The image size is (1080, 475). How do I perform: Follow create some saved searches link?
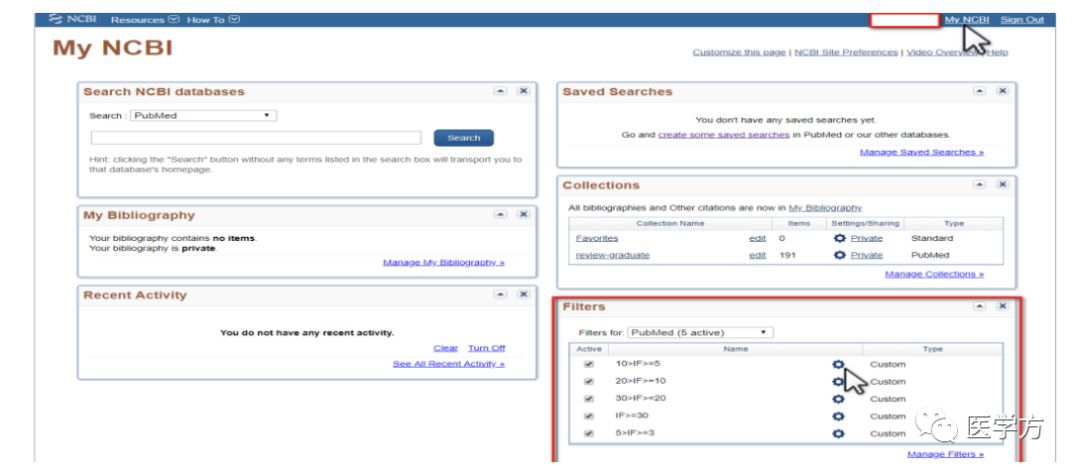pyautogui.click(x=723, y=135)
